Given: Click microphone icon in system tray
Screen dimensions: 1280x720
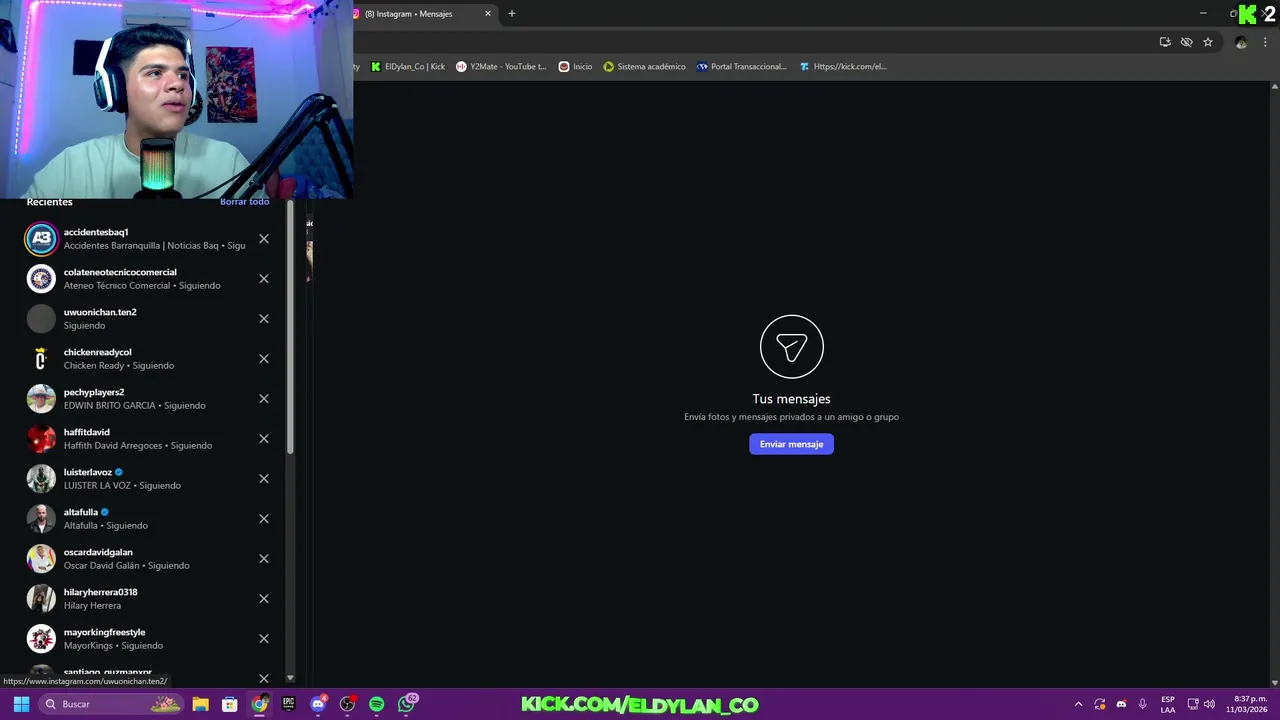Looking at the screenshot, I should pyautogui.click(x=1142, y=704).
